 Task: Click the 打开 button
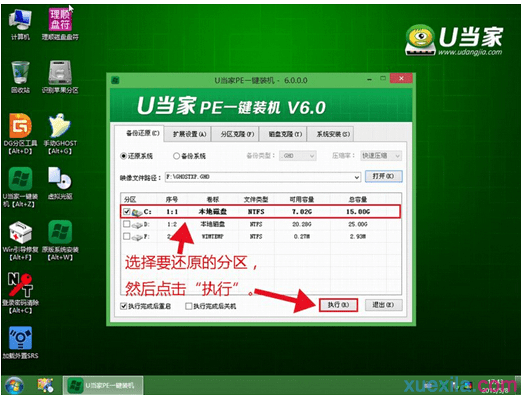(x=383, y=176)
